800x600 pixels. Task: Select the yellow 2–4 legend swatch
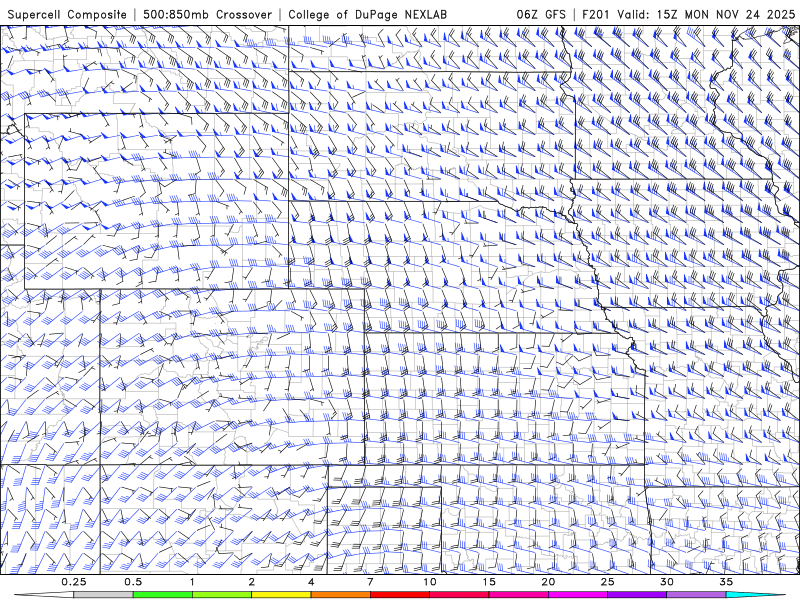pyautogui.click(x=281, y=595)
